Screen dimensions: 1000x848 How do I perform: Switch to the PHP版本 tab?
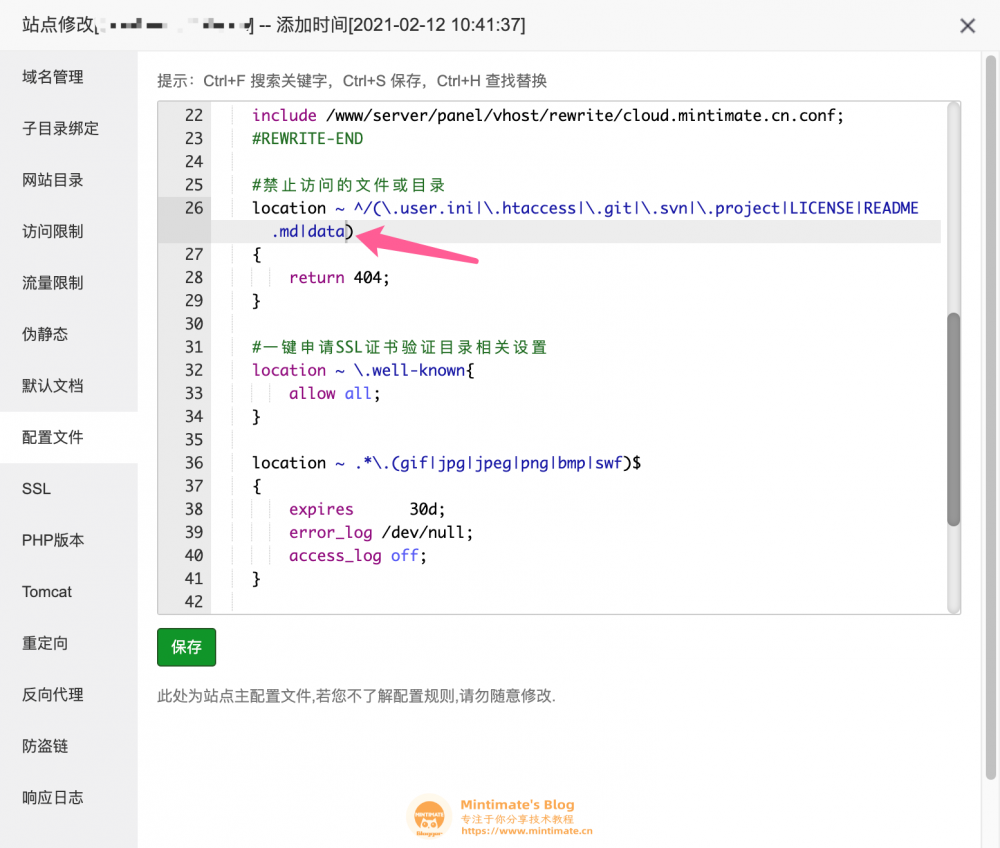[x=53, y=540]
